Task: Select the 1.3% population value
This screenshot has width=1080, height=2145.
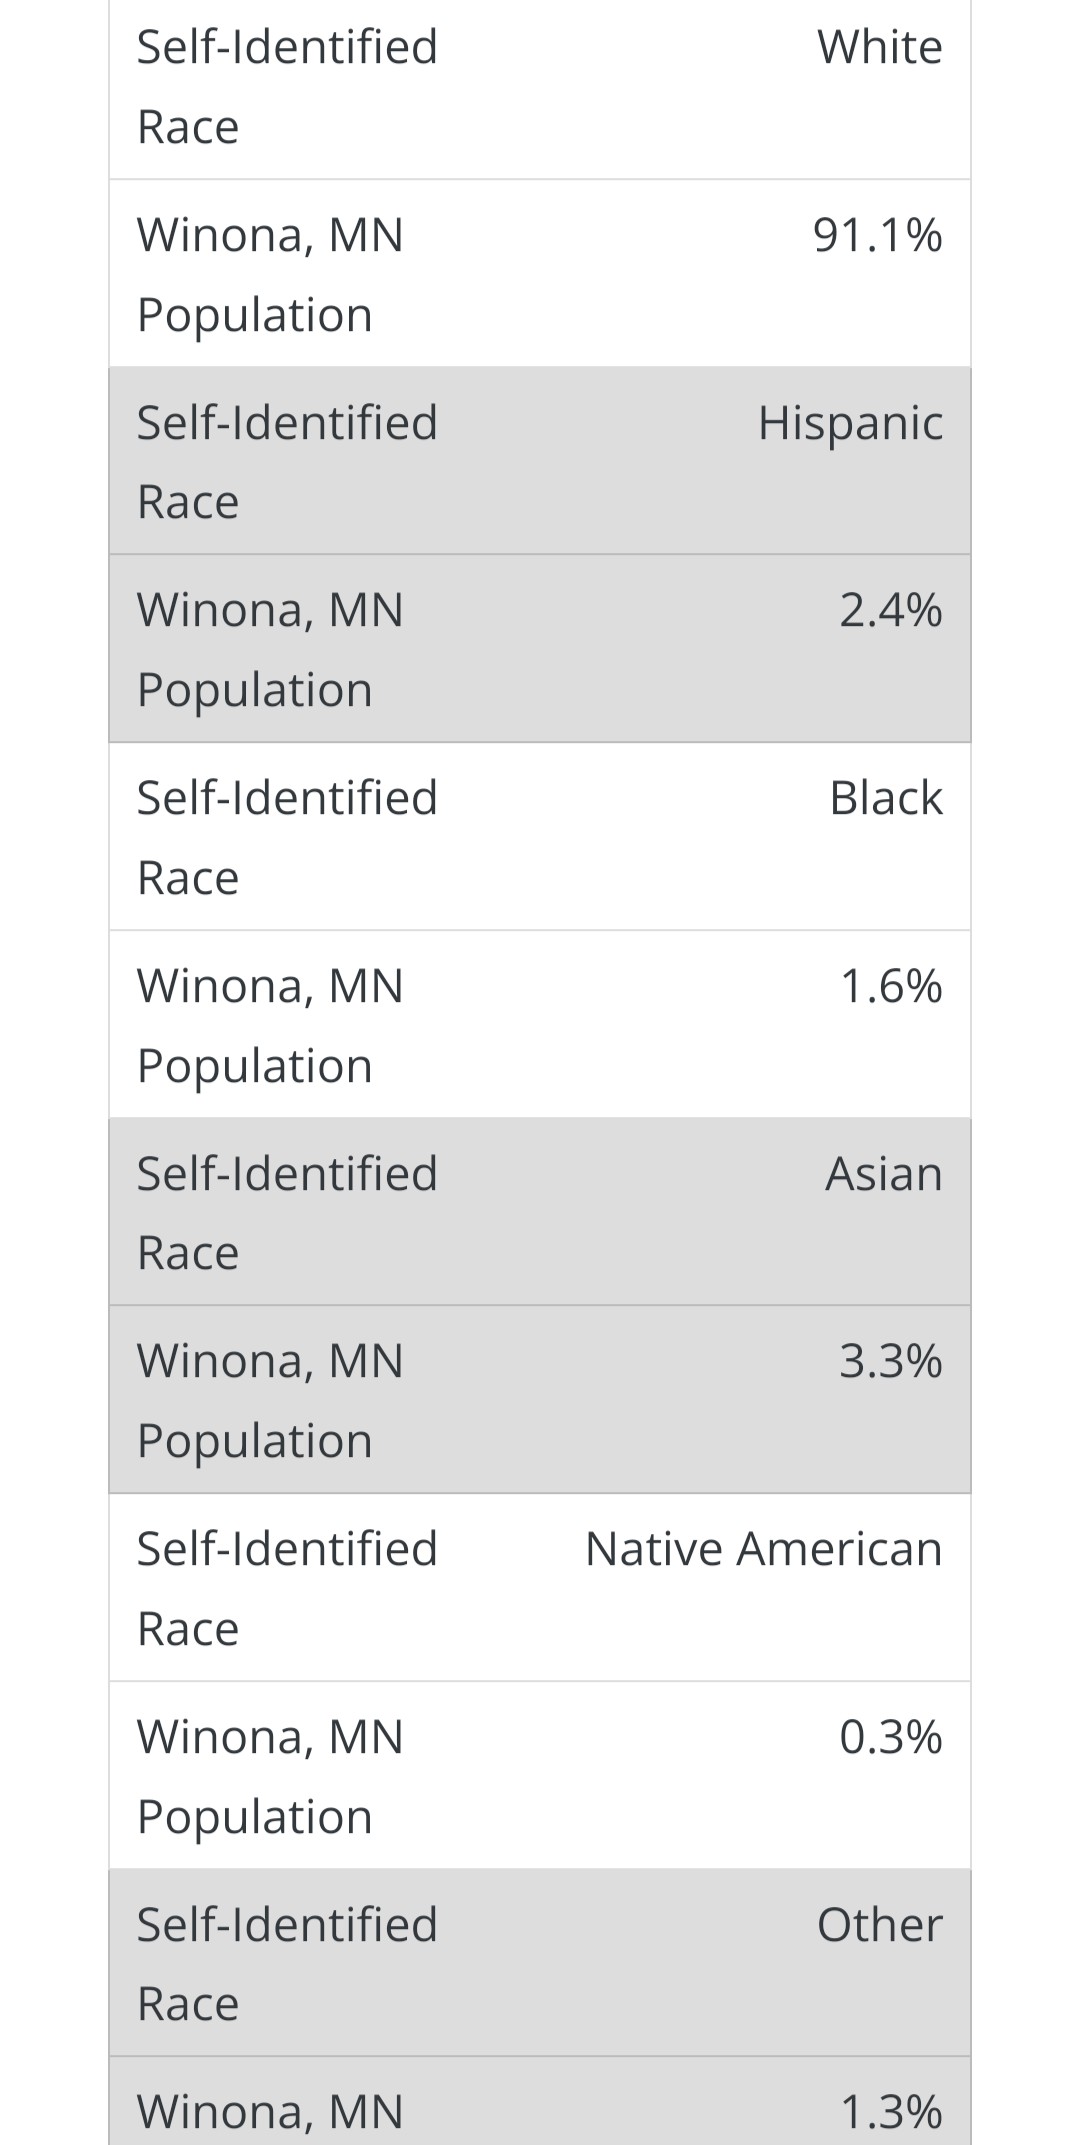Action: pos(890,2112)
